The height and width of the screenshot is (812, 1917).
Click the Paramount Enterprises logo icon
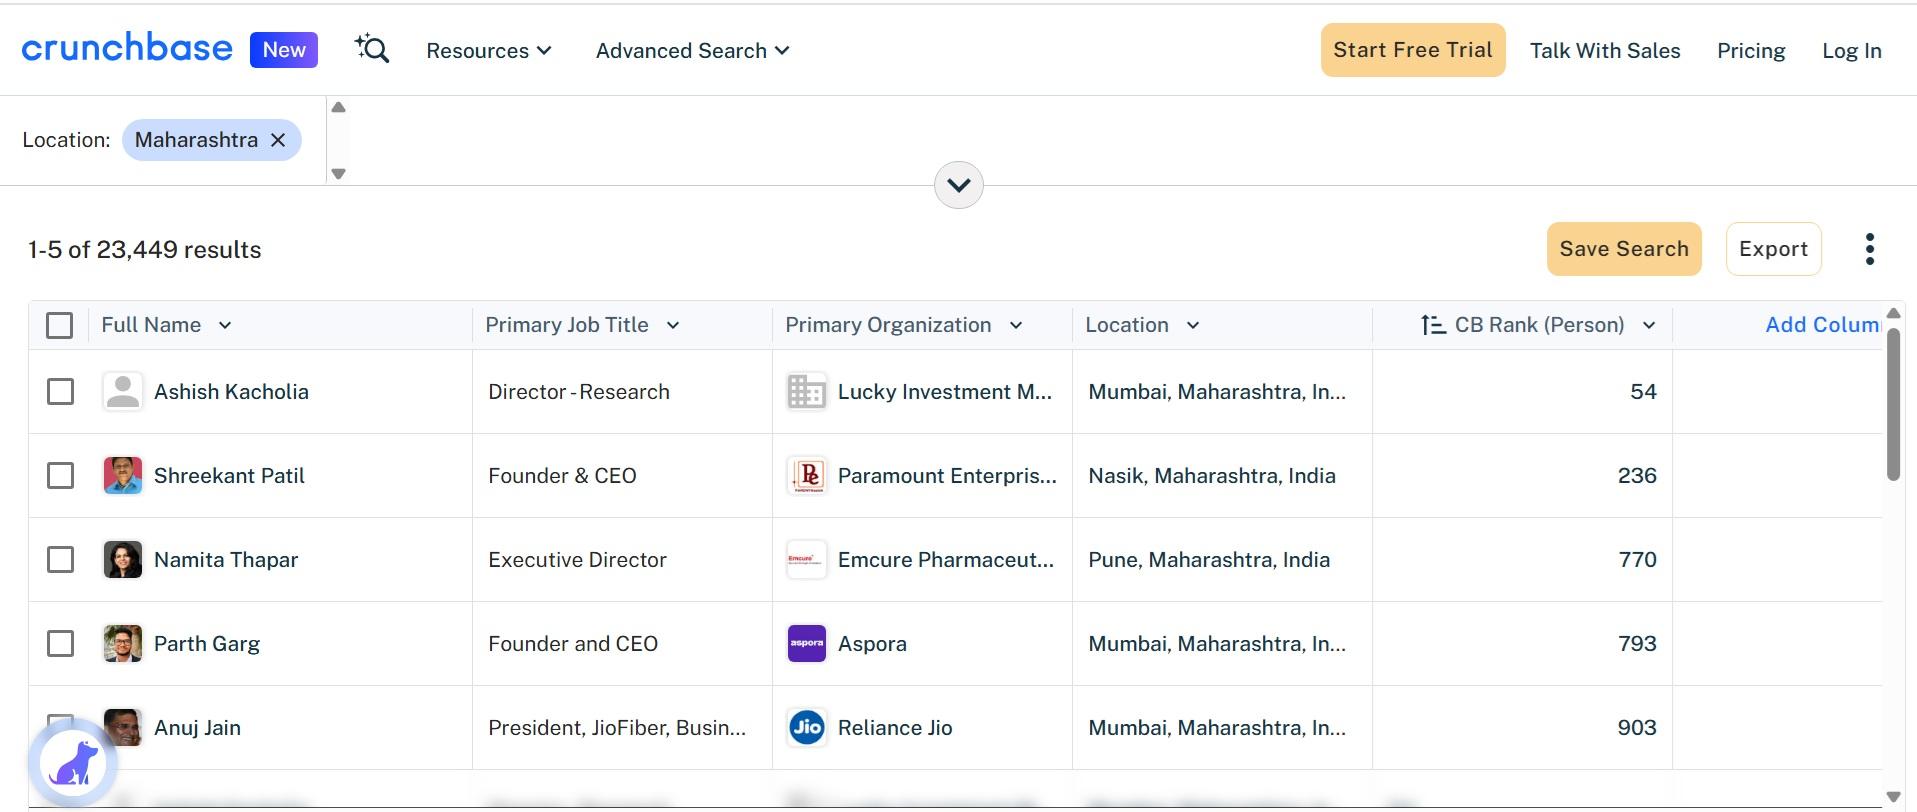coord(807,476)
